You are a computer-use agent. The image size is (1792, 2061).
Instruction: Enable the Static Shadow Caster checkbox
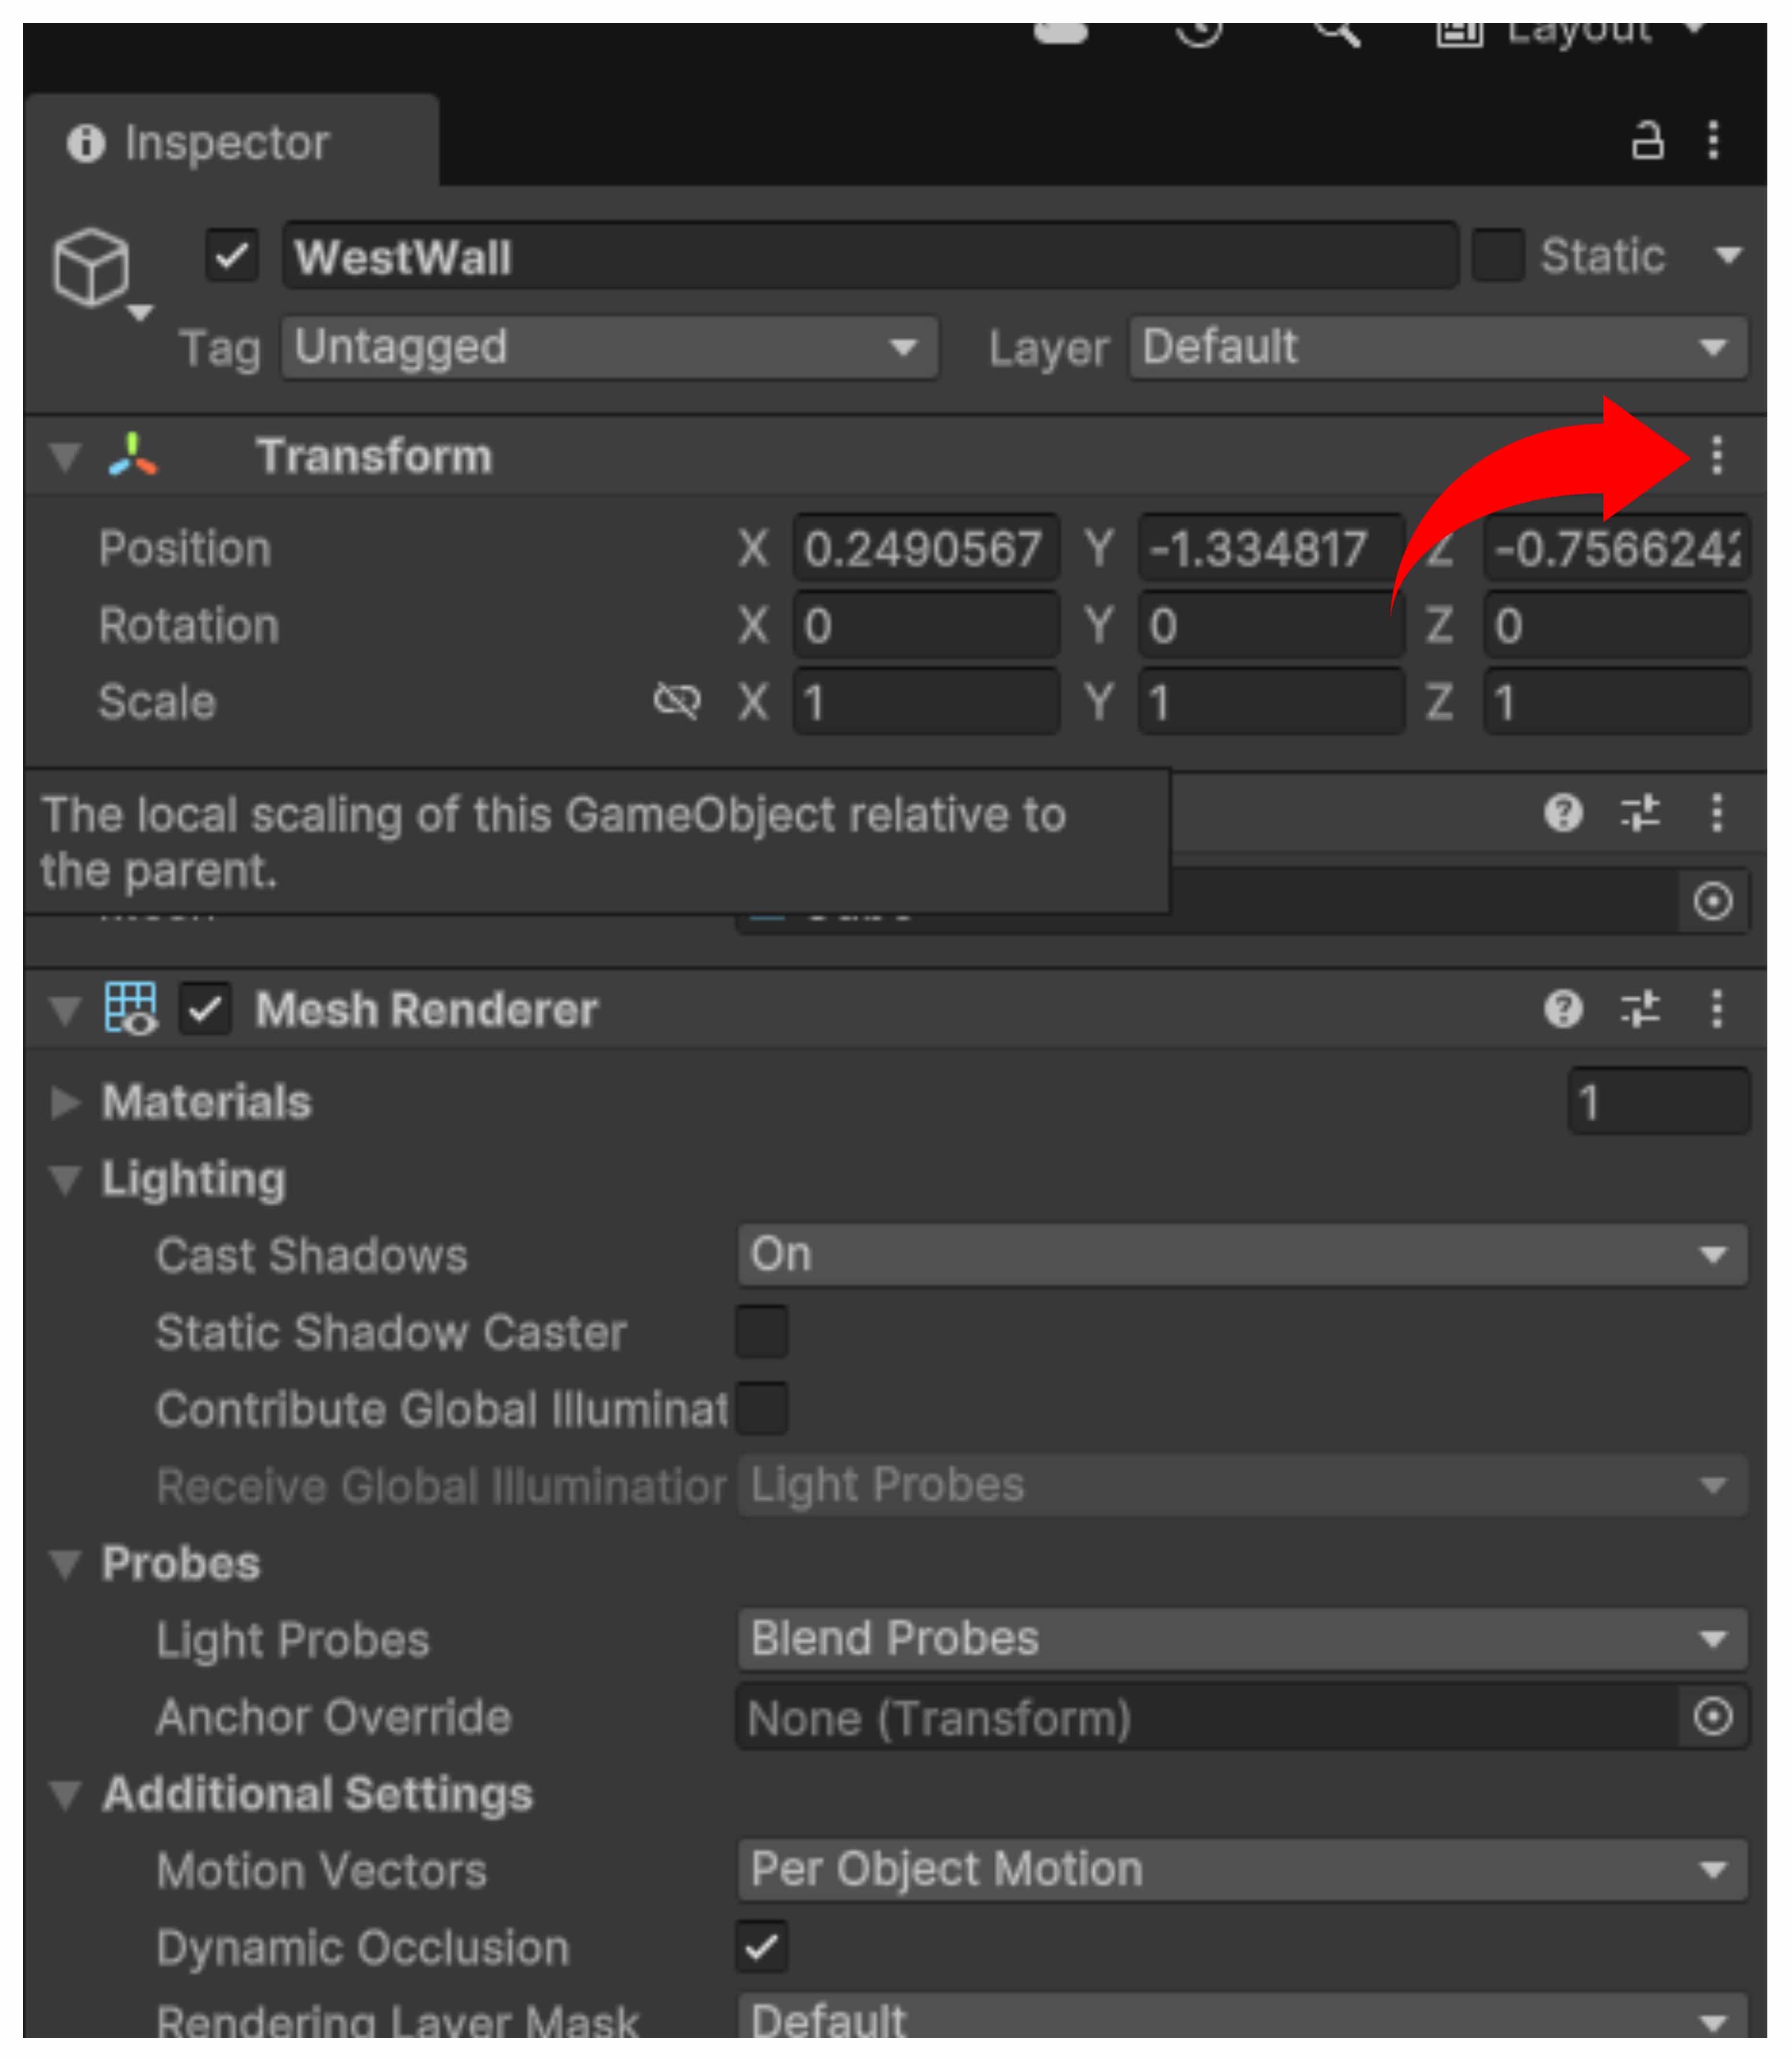[x=762, y=1331]
